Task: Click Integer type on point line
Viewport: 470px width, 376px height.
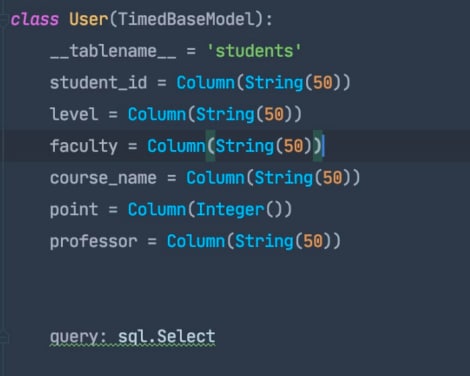Action: [230, 210]
